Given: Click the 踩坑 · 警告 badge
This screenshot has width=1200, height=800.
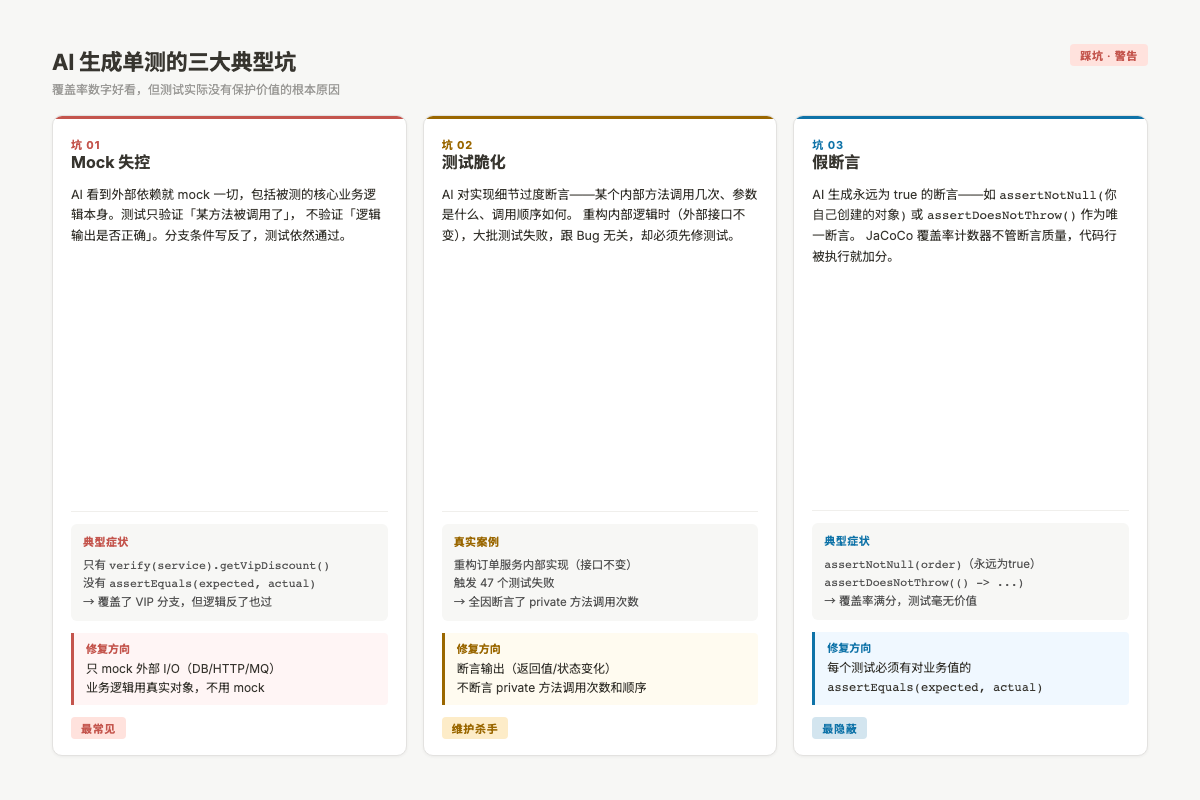Looking at the screenshot, I should click(x=1108, y=56).
